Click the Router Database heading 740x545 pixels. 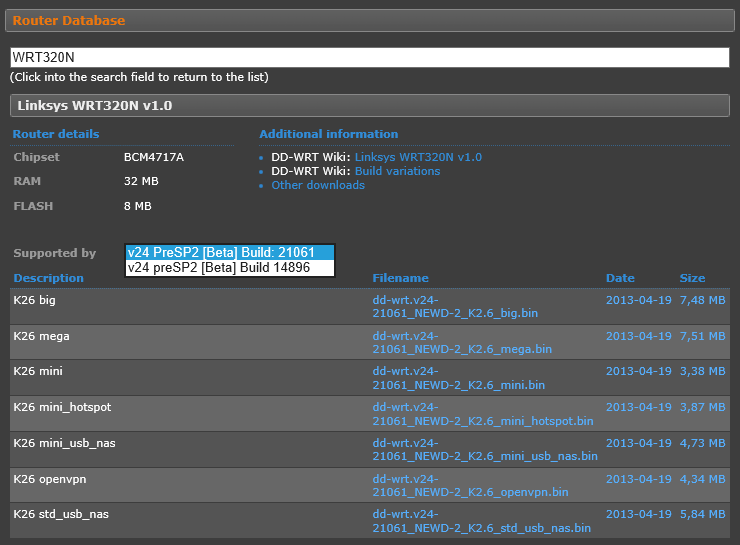coord(69,21)
